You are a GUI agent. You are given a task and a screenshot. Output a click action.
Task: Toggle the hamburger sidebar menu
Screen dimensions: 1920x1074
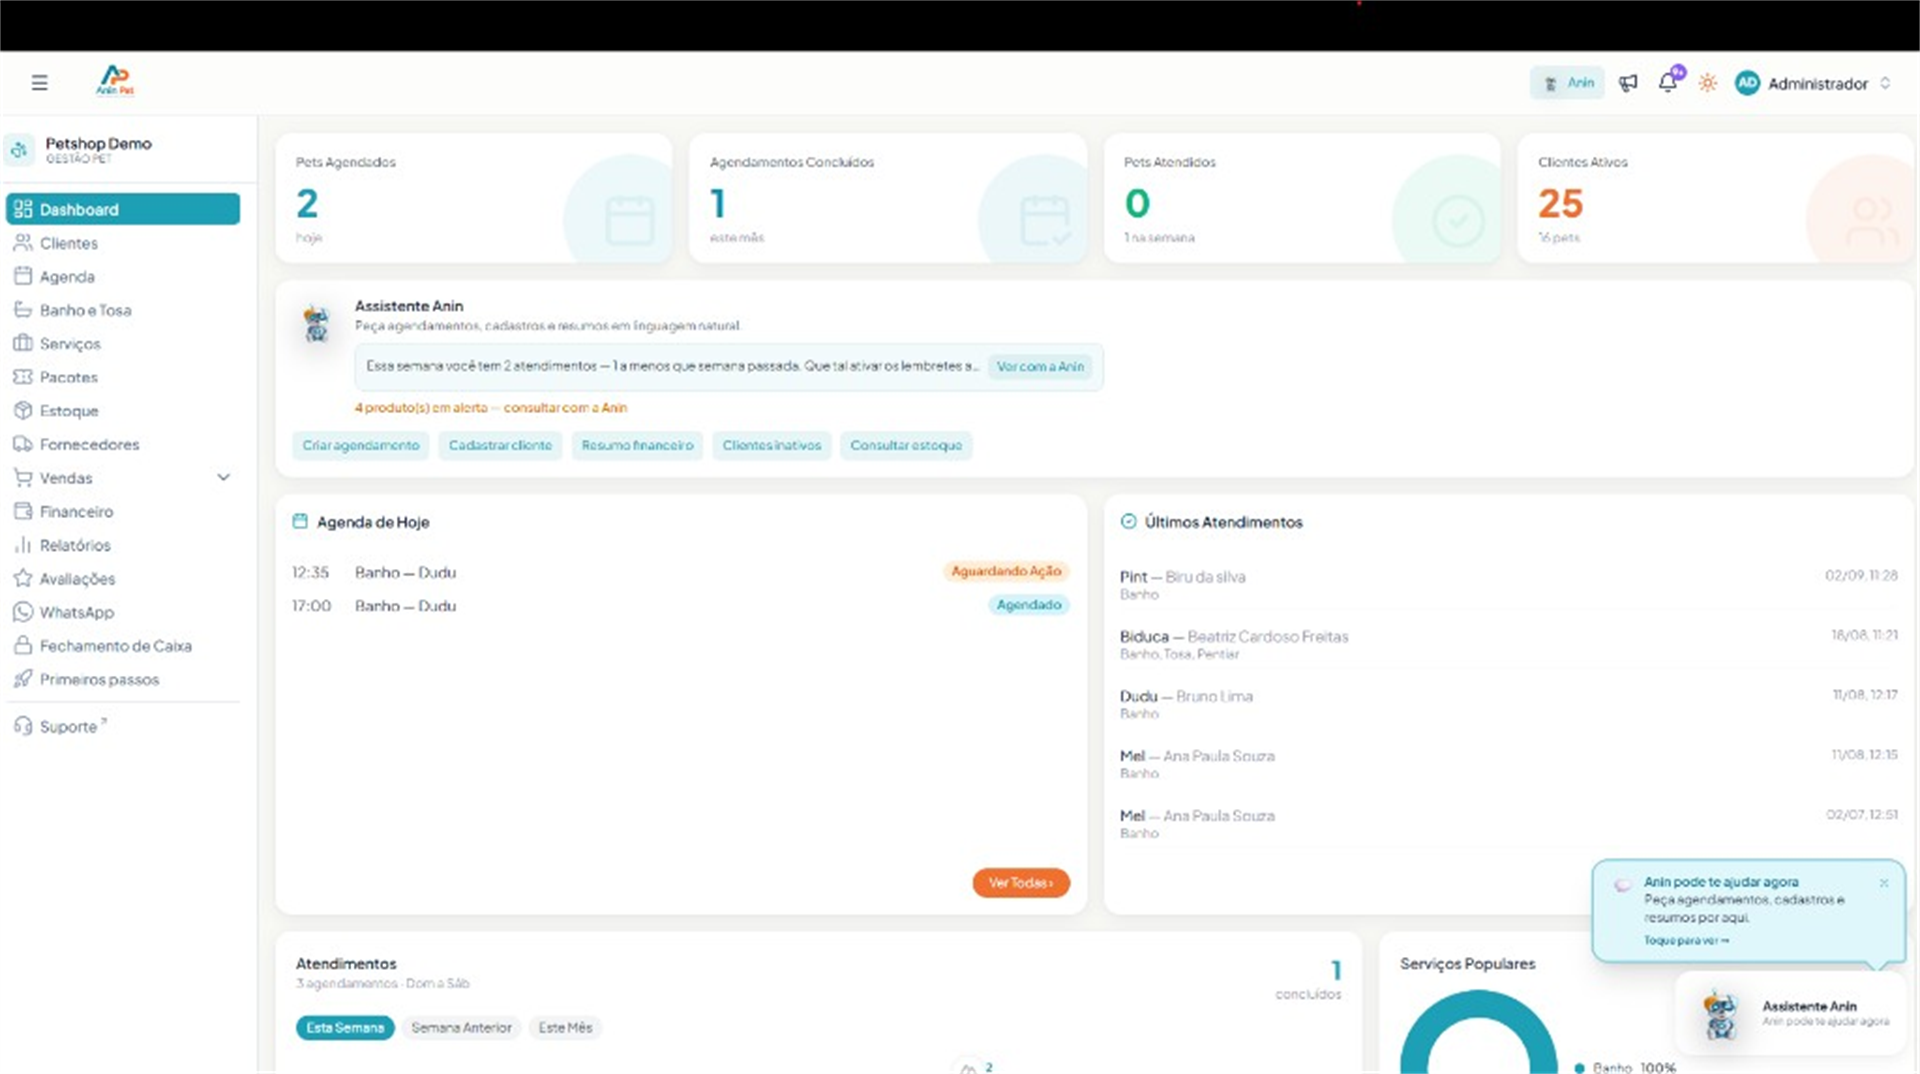(39, 83)
